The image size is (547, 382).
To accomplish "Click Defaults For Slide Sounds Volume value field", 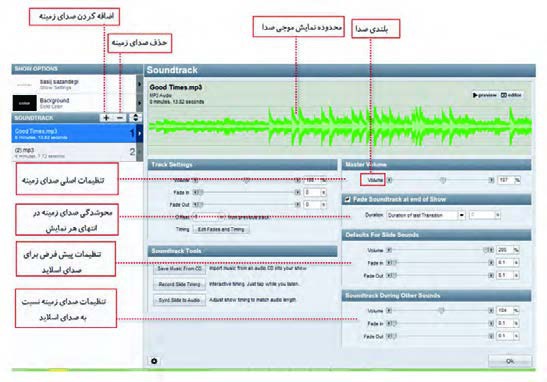I will pyautogui.click(x=504, y=250).
